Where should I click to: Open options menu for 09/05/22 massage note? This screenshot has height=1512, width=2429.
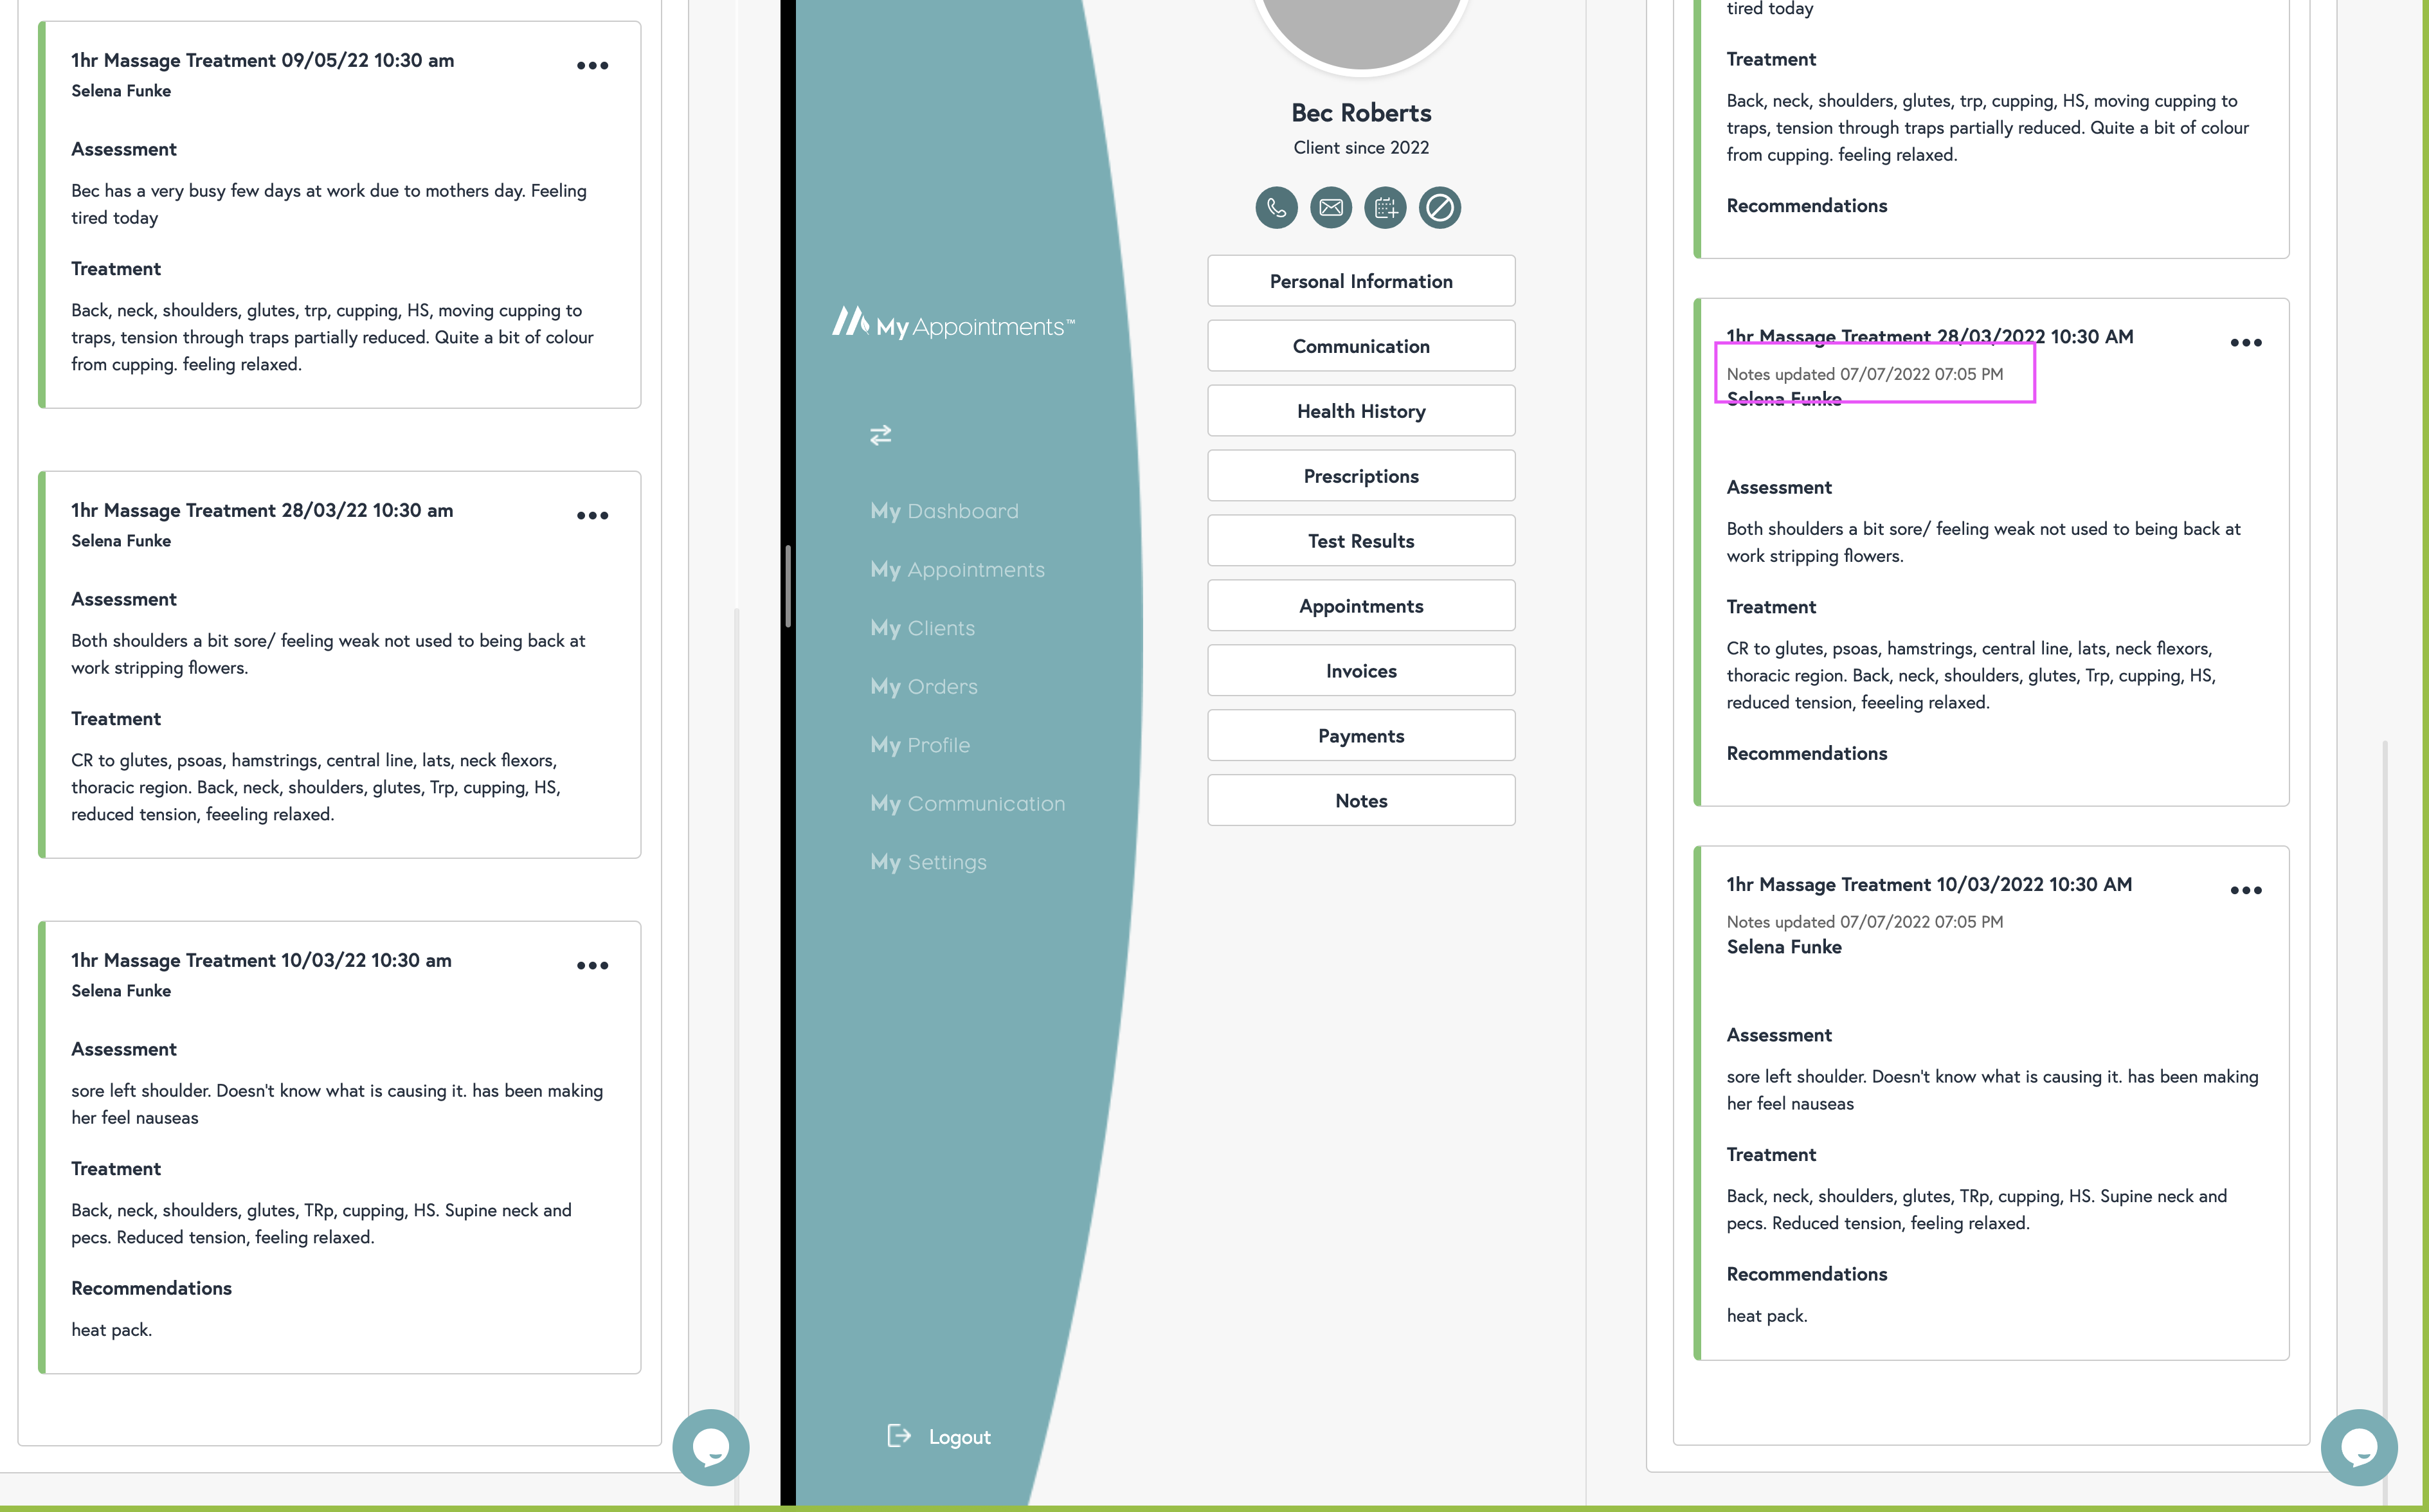(592, 66)
